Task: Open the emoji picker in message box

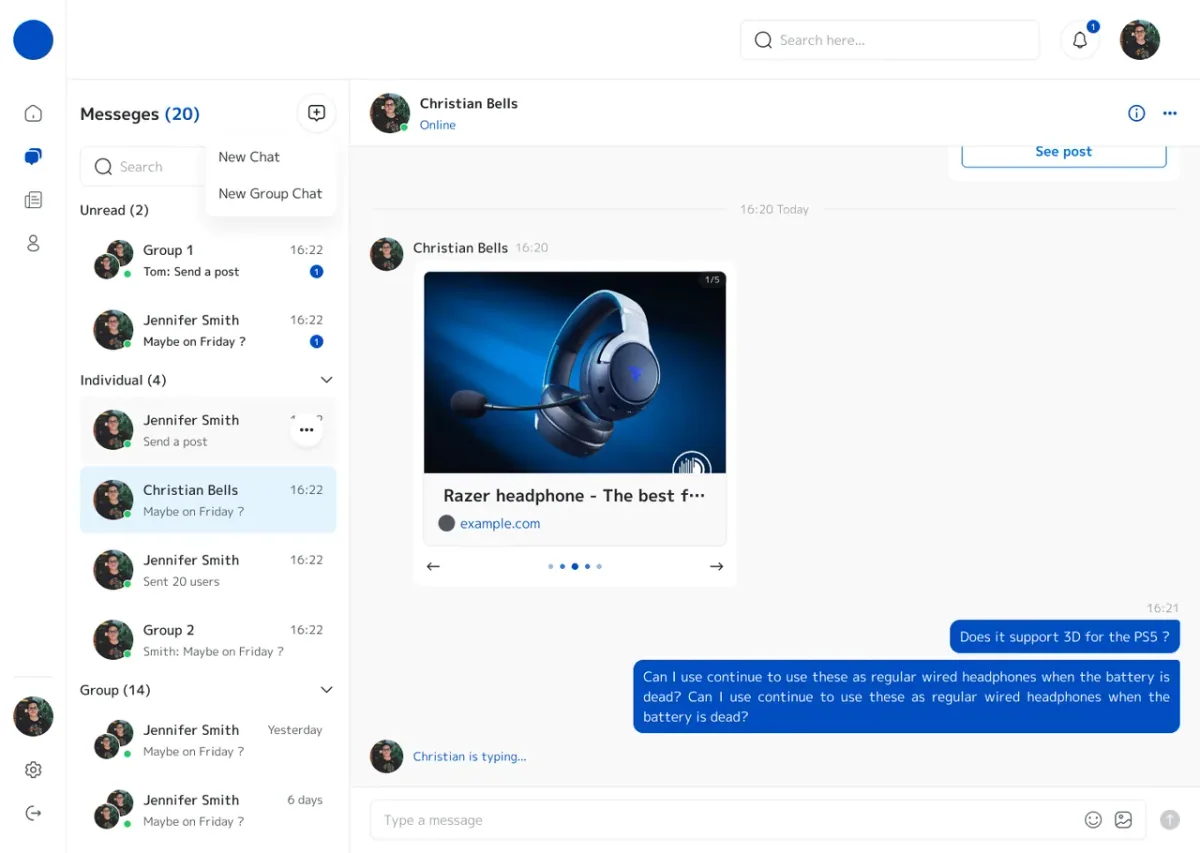Action: tap(1093, 820)
